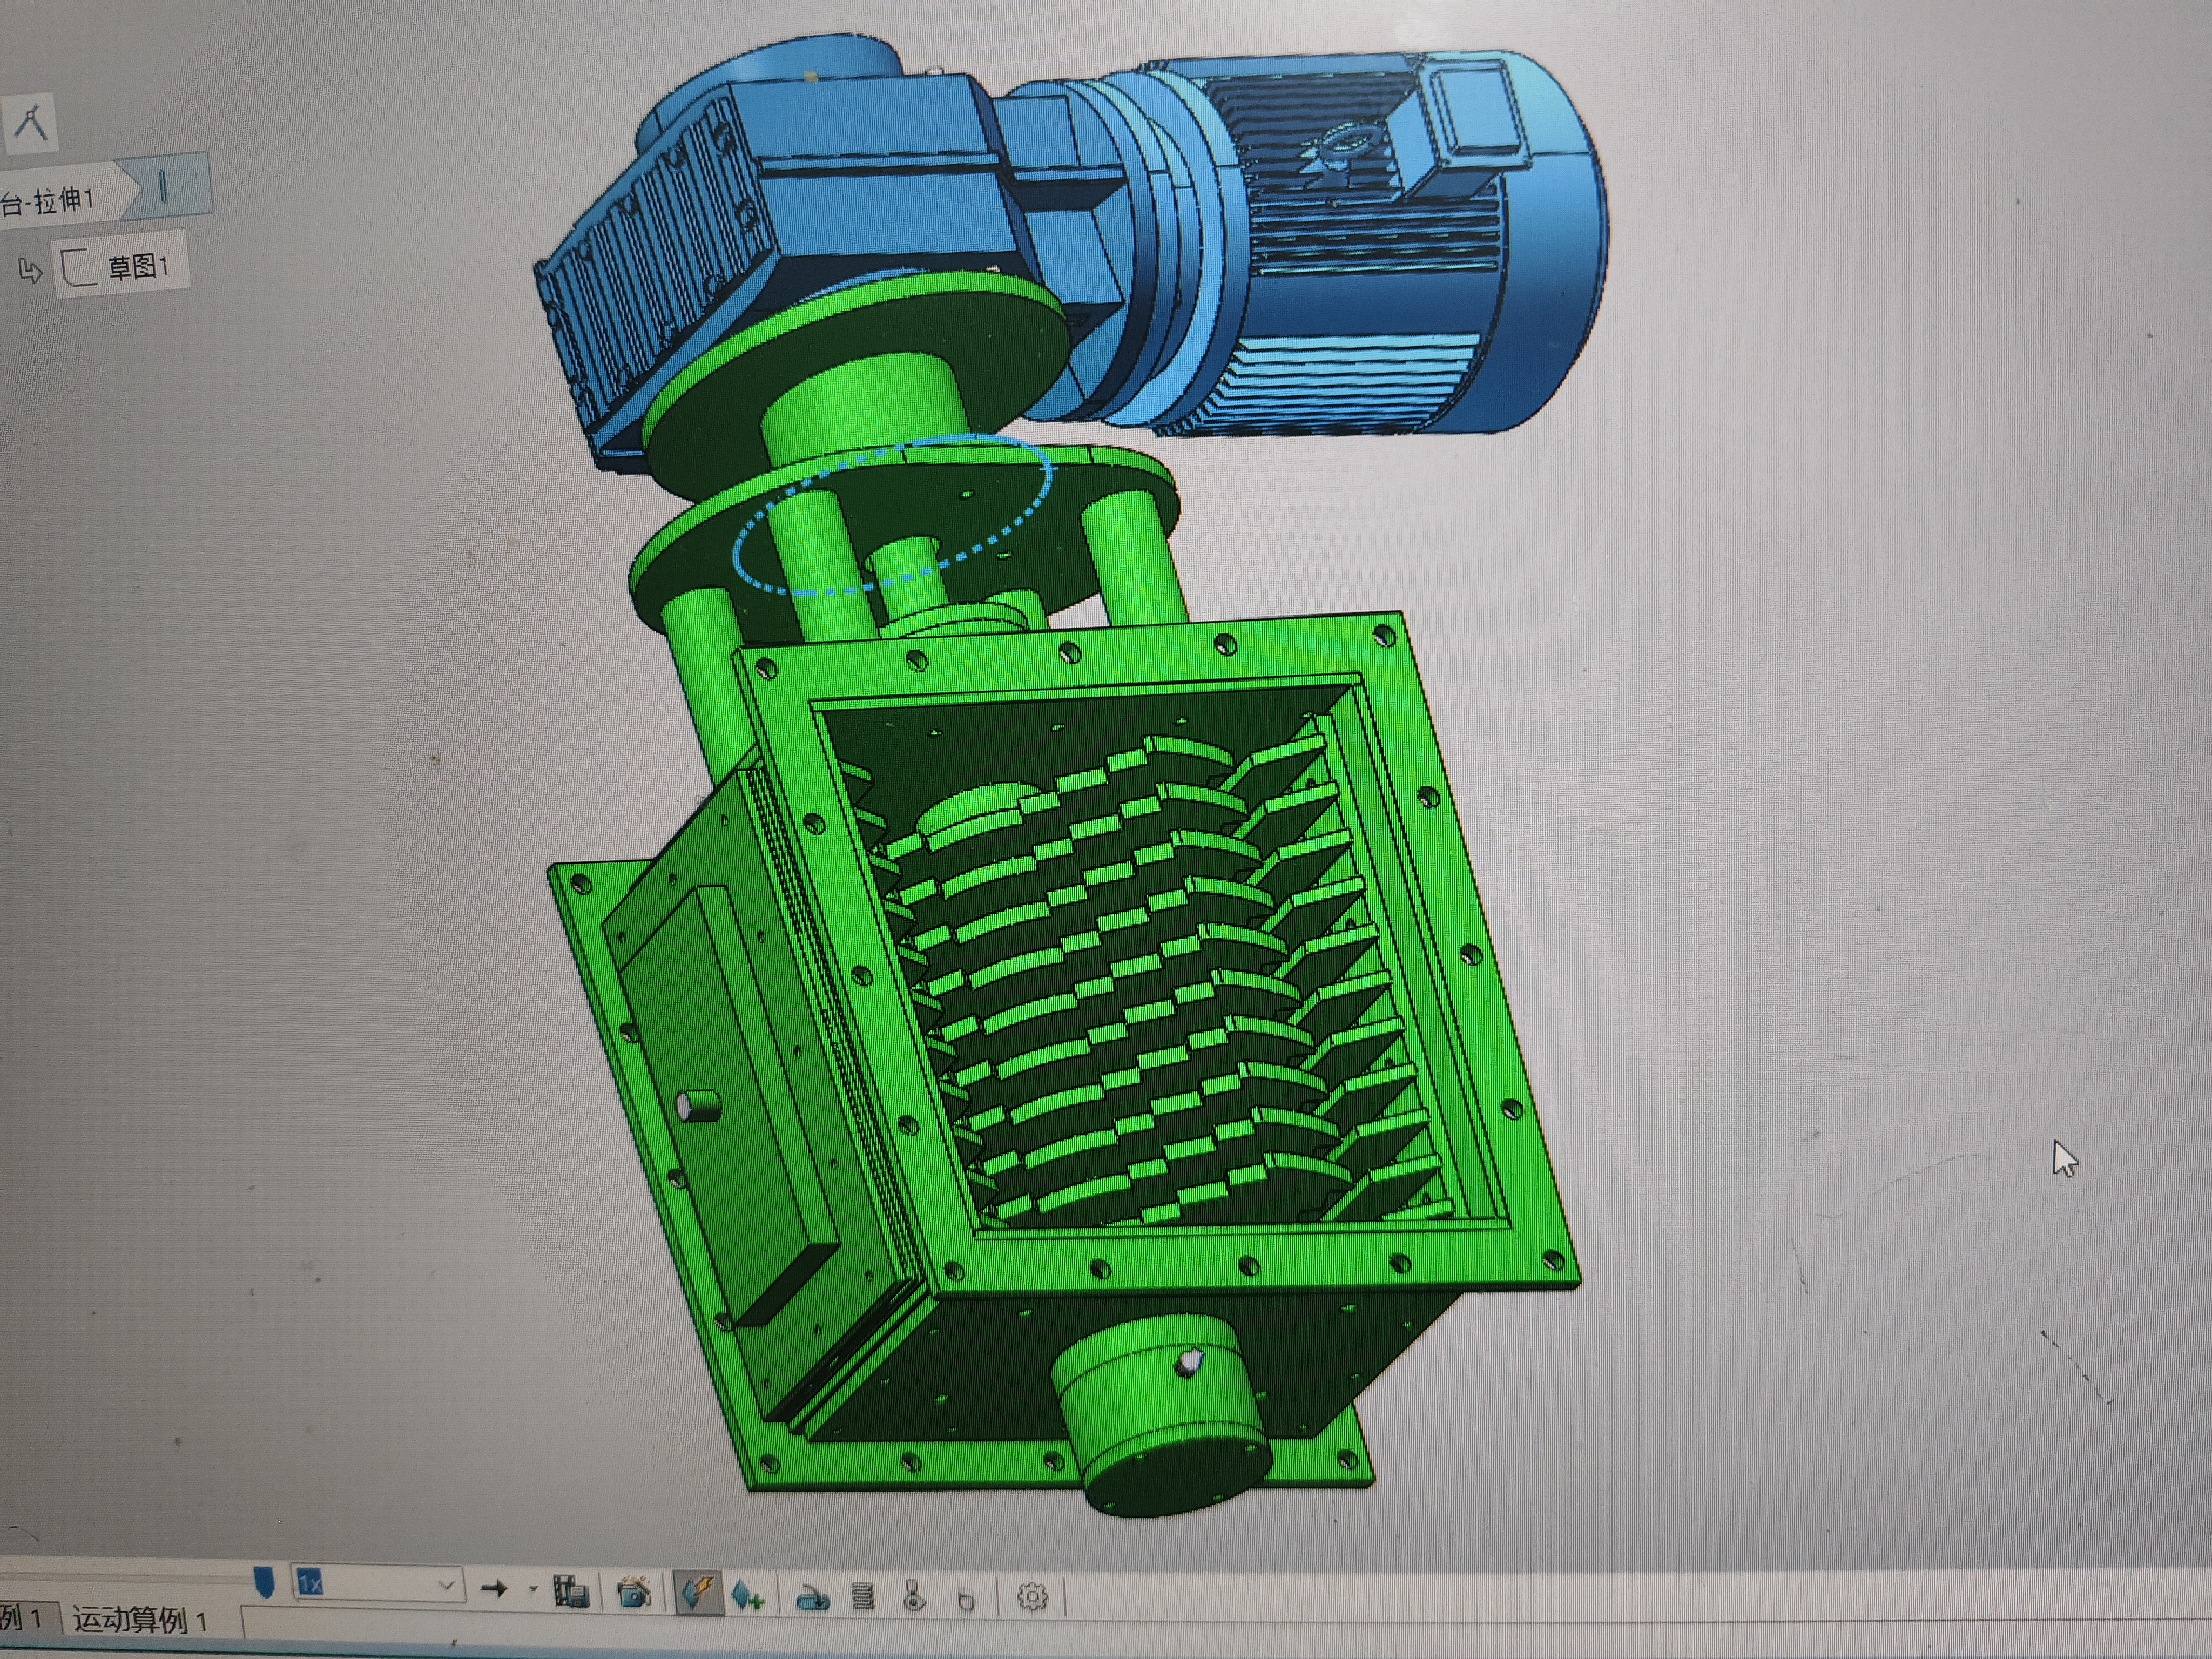Switch to 运动算例 1 tab
This screenshot has width=2212, height=1659.
(x=140, y=1619)
